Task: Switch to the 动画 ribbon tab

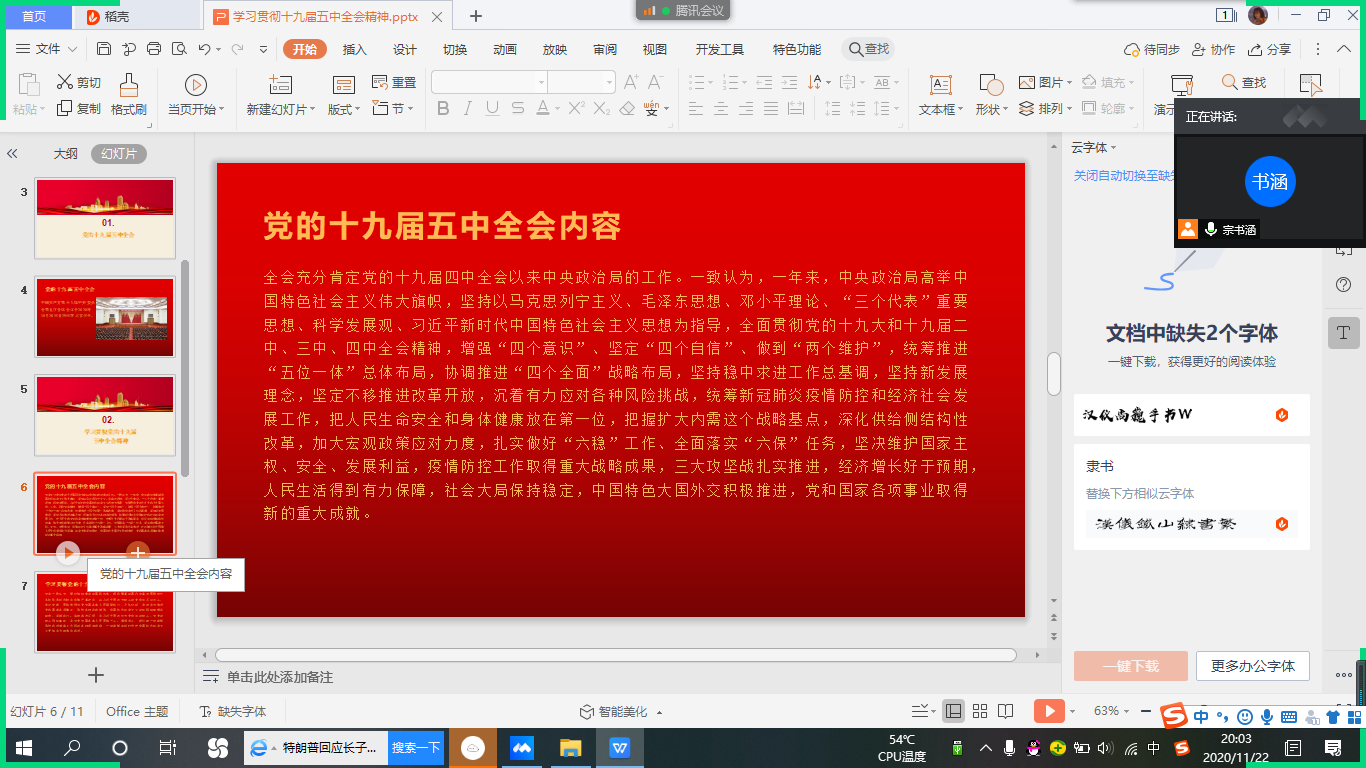Action: pos(505,49)
